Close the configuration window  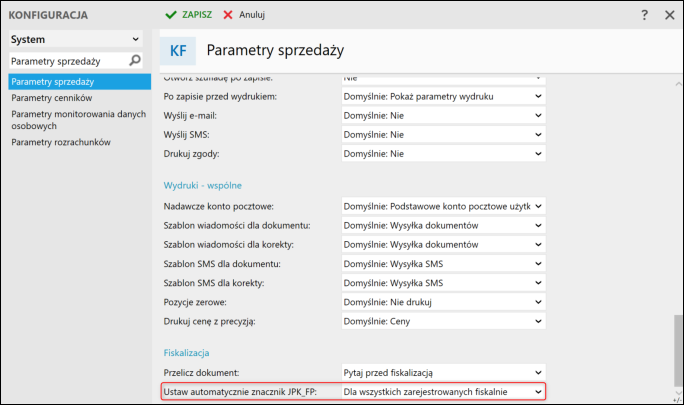(669, 15)
